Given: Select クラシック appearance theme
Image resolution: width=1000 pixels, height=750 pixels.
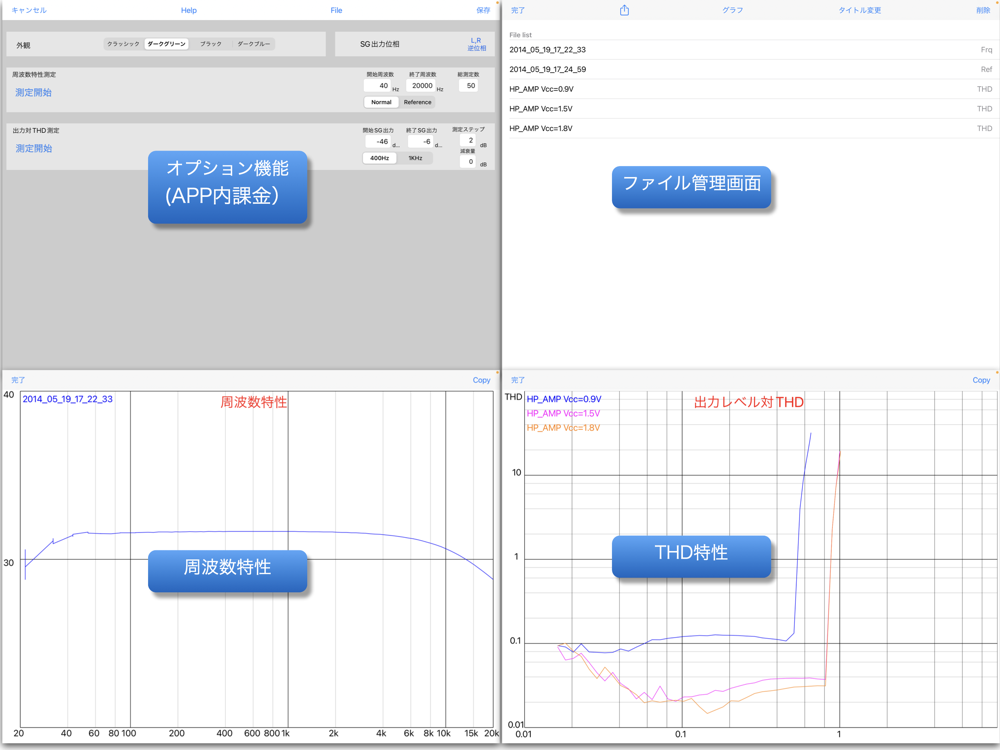Looking at the screenshot, I should click(123, 44).
